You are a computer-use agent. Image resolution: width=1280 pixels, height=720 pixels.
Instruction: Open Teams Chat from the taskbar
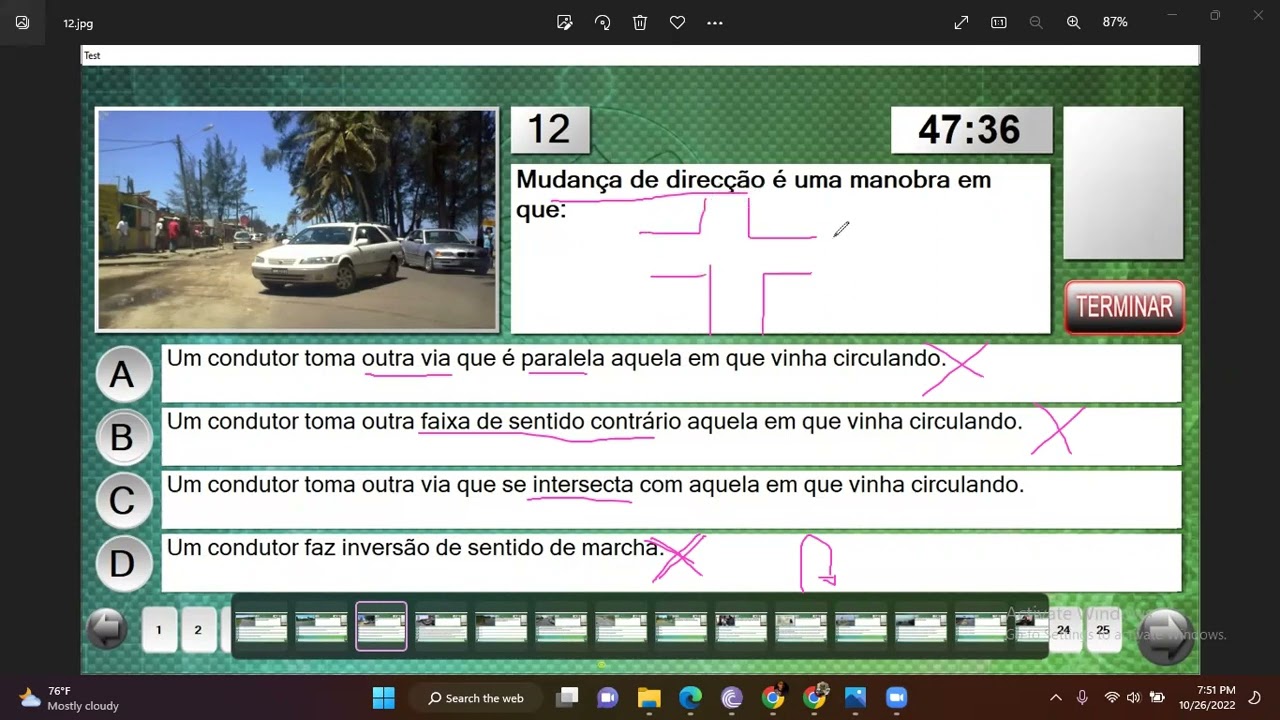[x=607, y=698]
